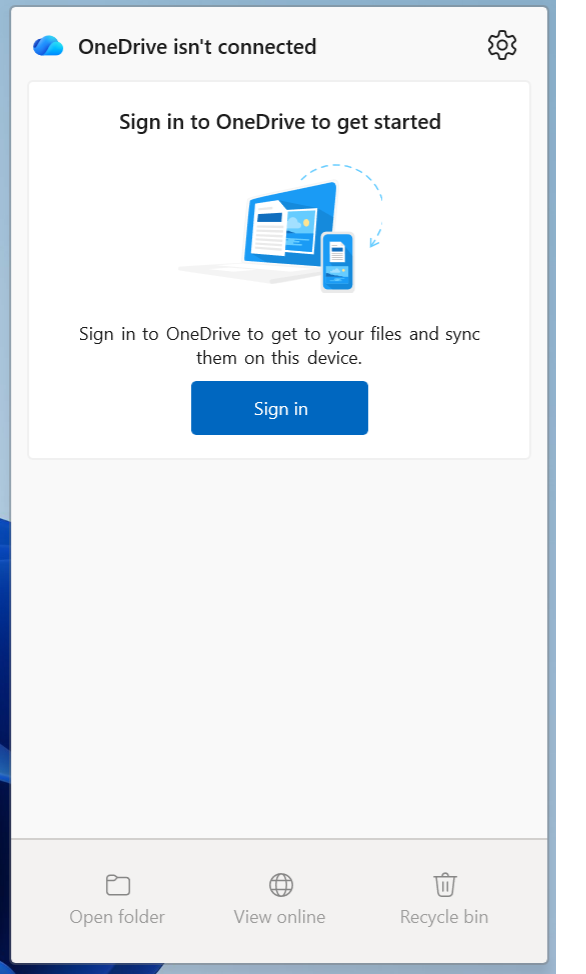The height and width of the screenshot is (974, 586).
Task: Open OneDrive settings gear icon
Action: [501, 45]
